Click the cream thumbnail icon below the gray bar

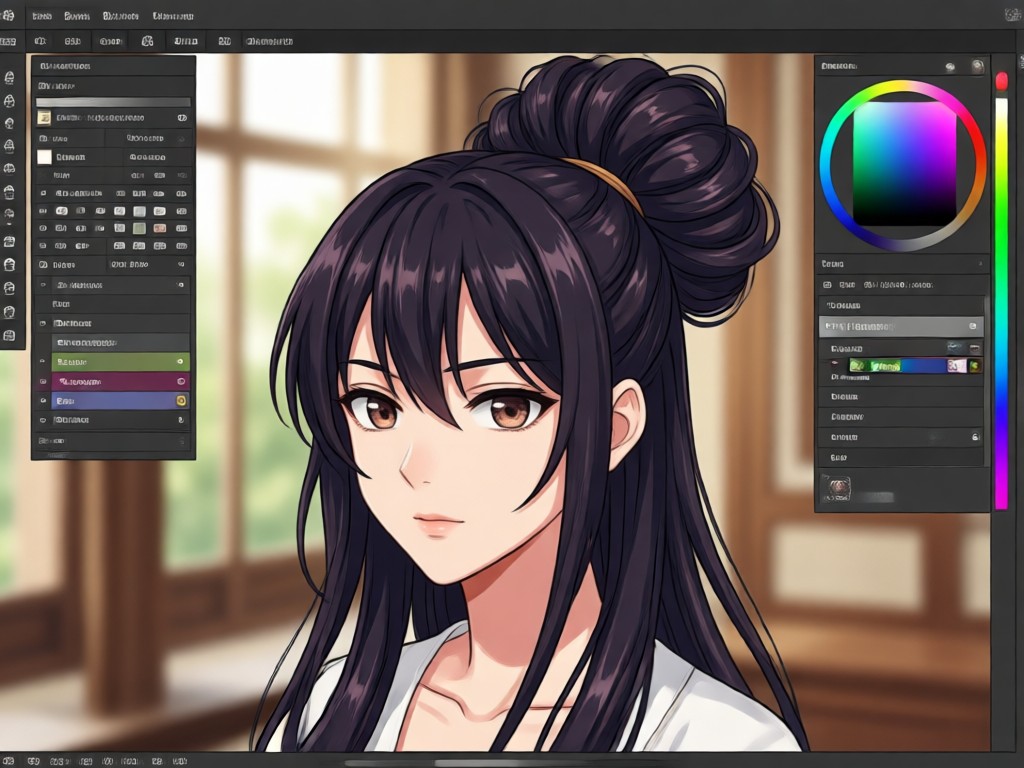click(x=44, y=118)
